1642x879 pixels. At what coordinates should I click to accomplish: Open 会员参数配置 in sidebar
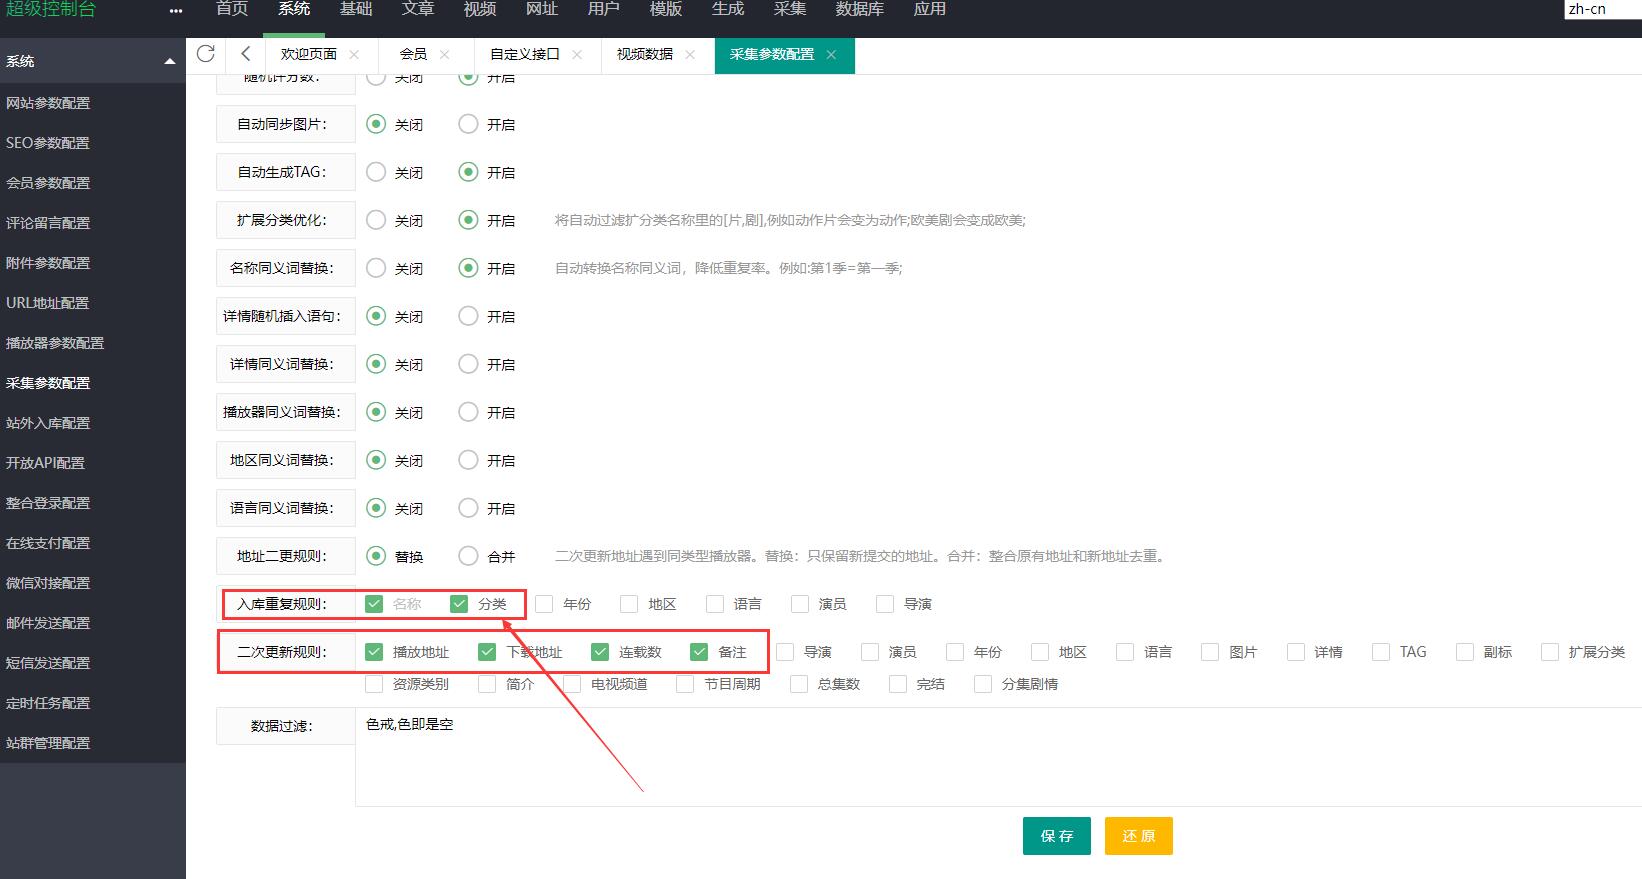48,183
